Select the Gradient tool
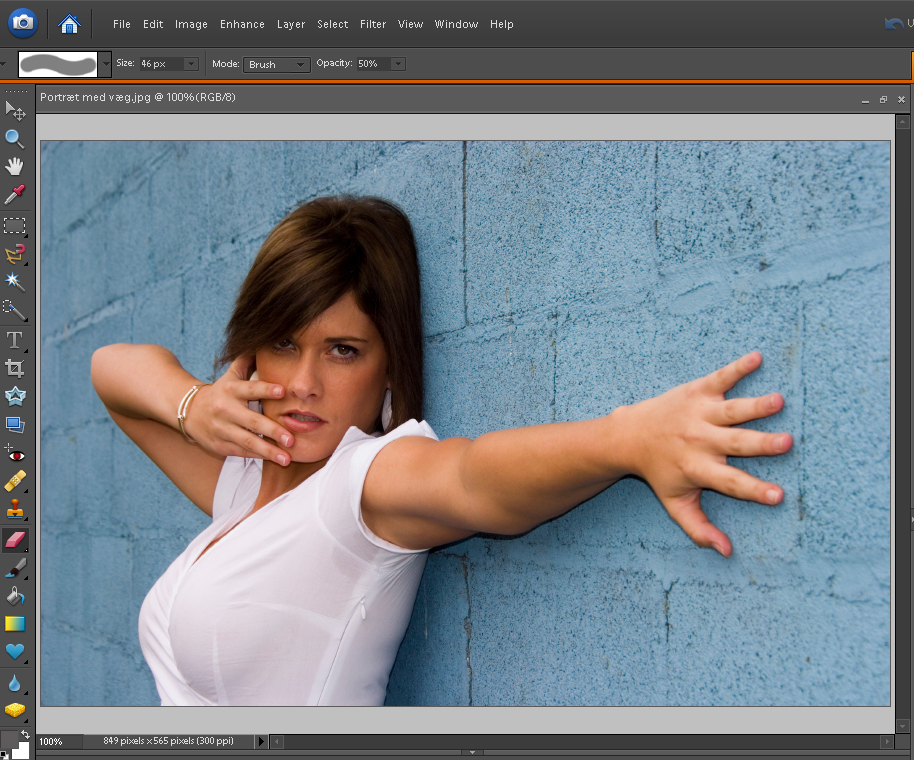The height and width of the screenshot is (760, 914). pos(14,624)
